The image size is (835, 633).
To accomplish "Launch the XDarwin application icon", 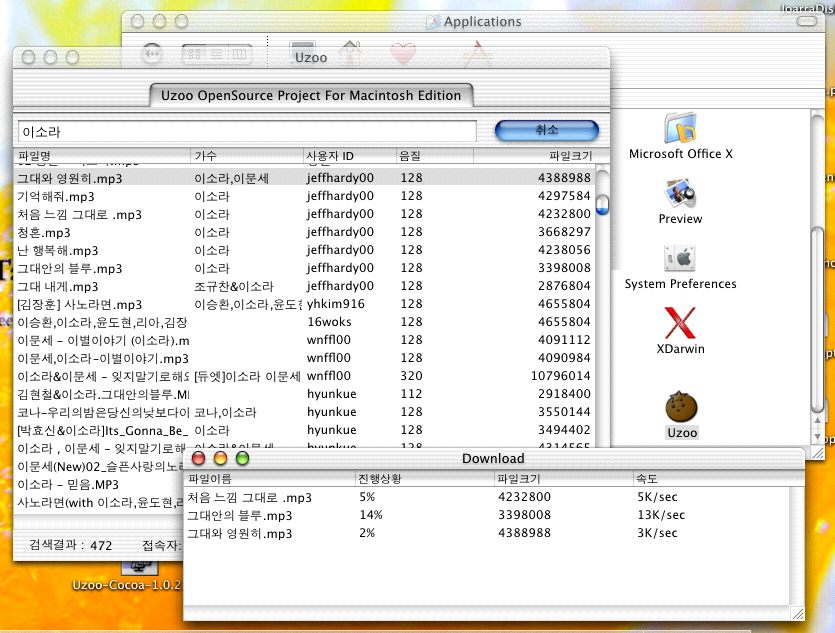I will point(680,325).
